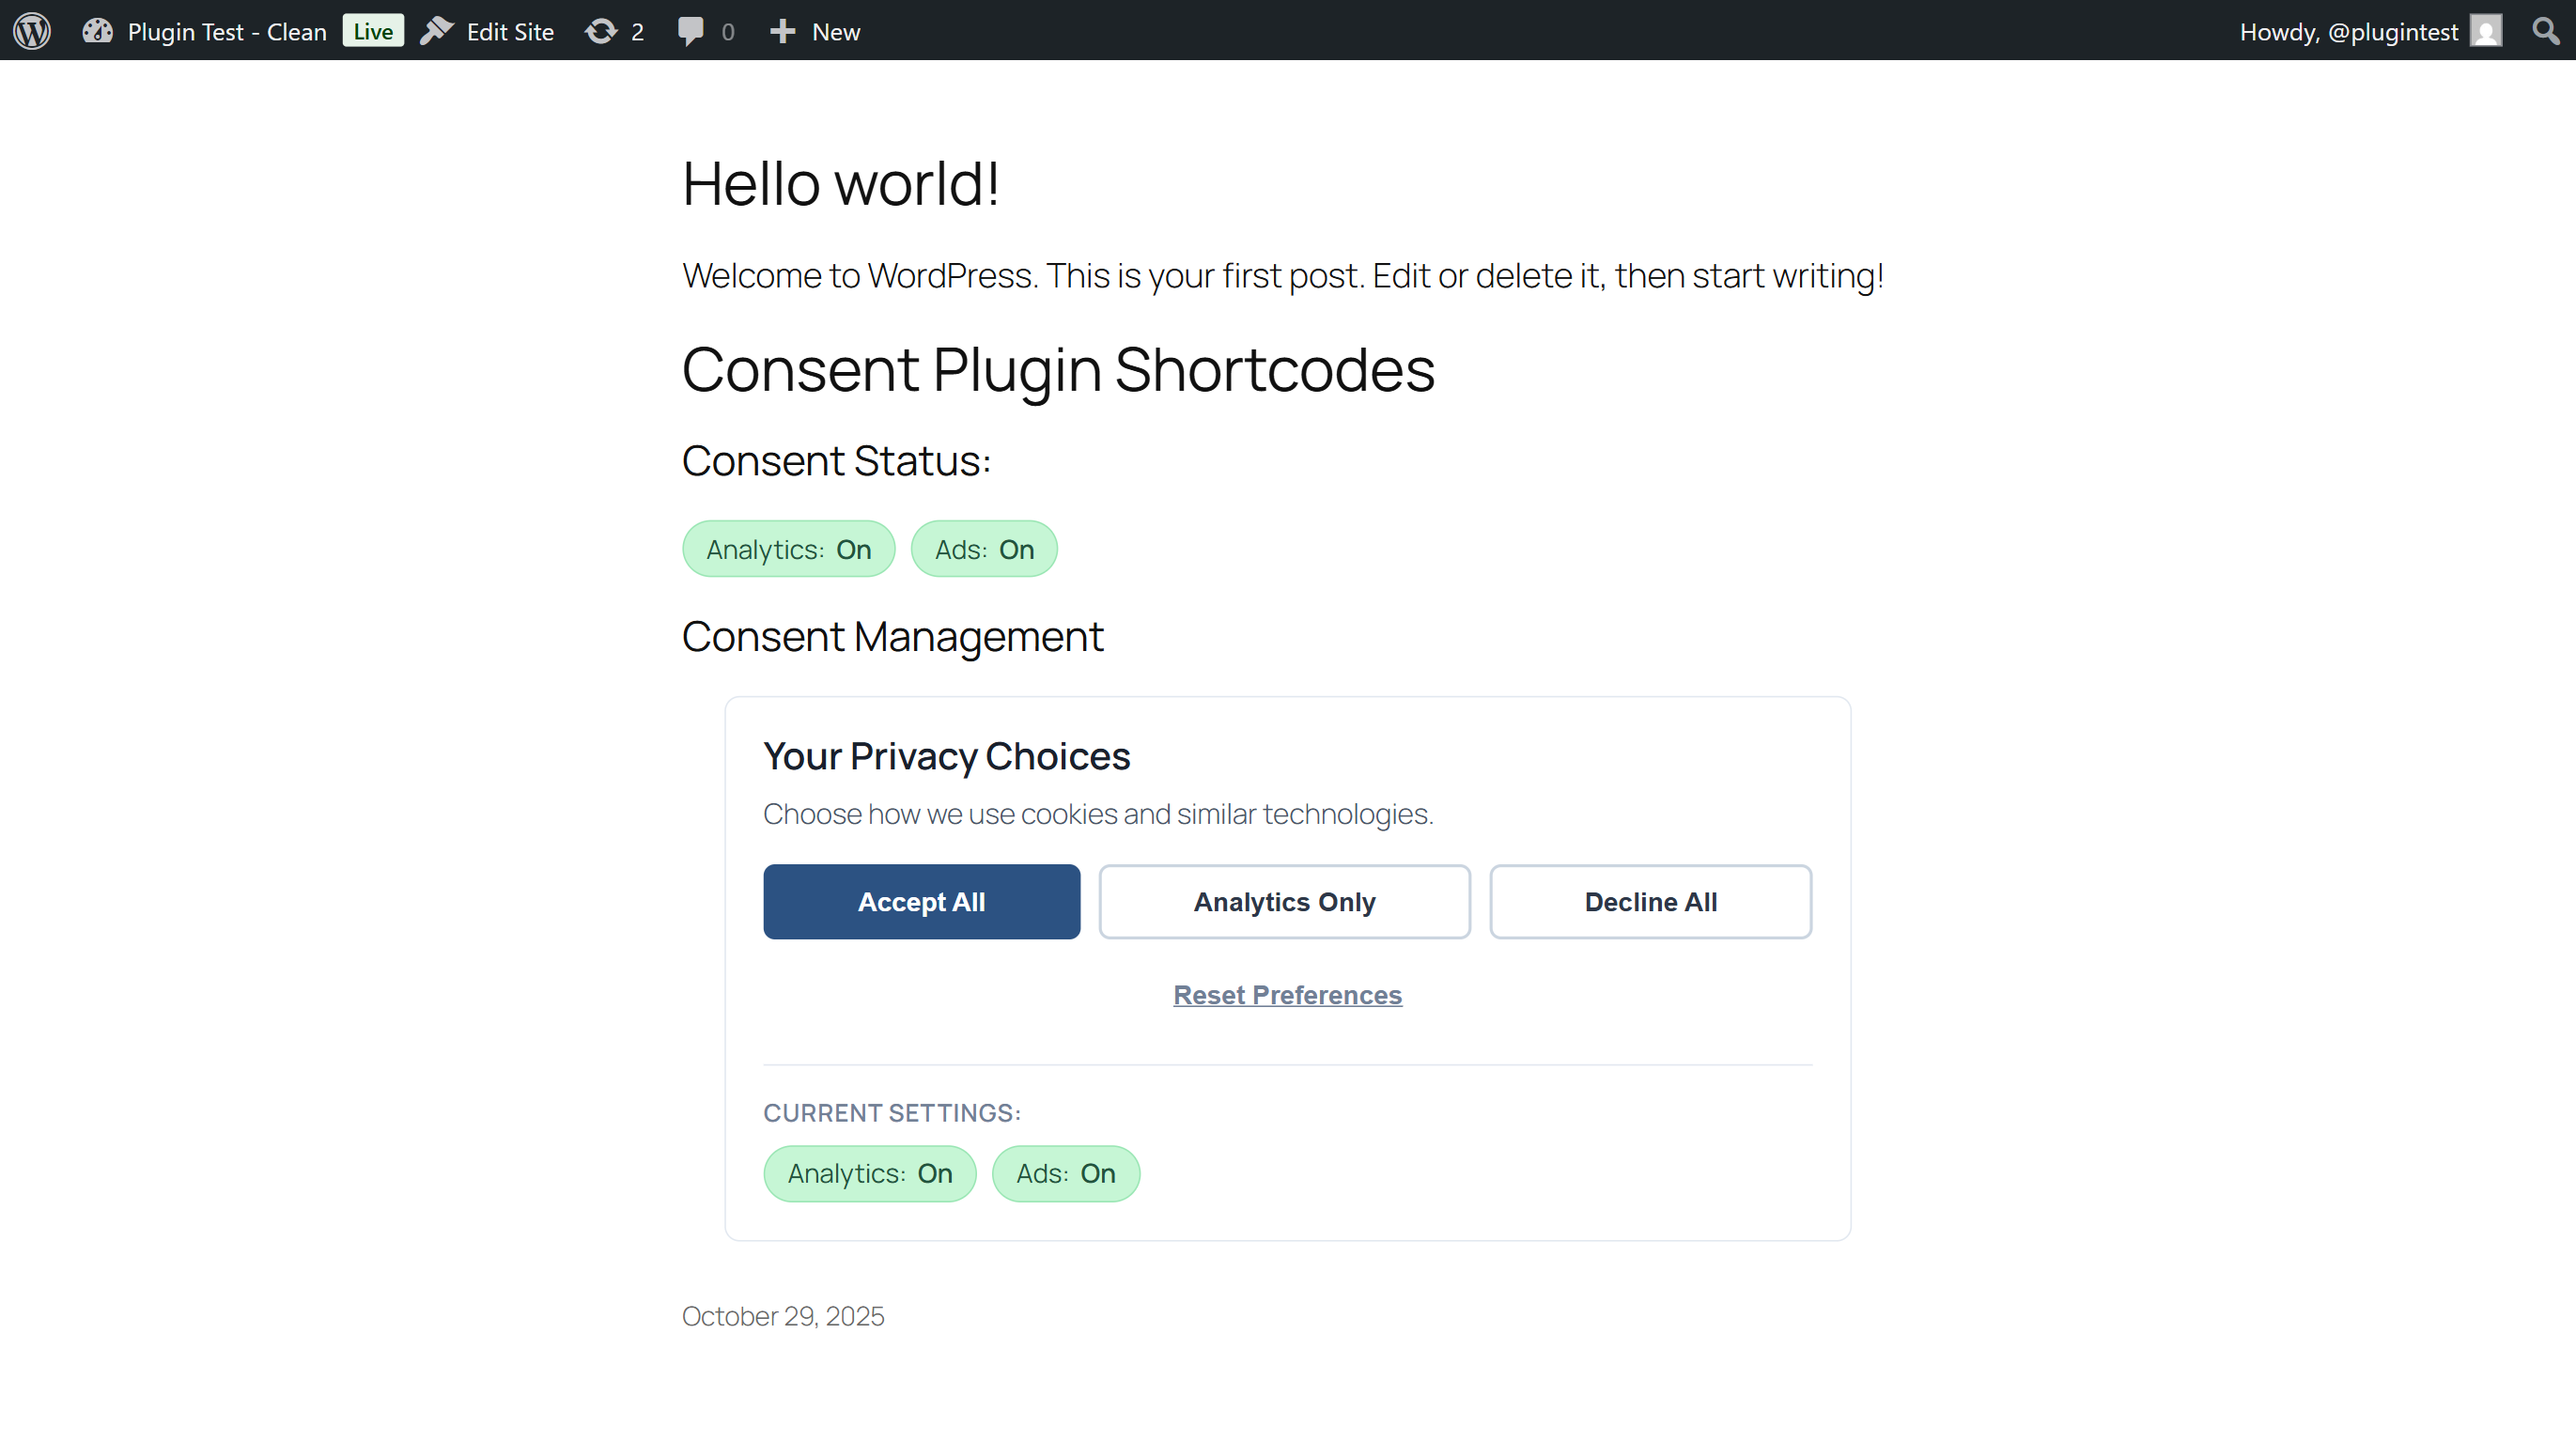Click the Hello world! post title
Viewport: 2576px width, 1442px height.
click(x=840, y=184)
